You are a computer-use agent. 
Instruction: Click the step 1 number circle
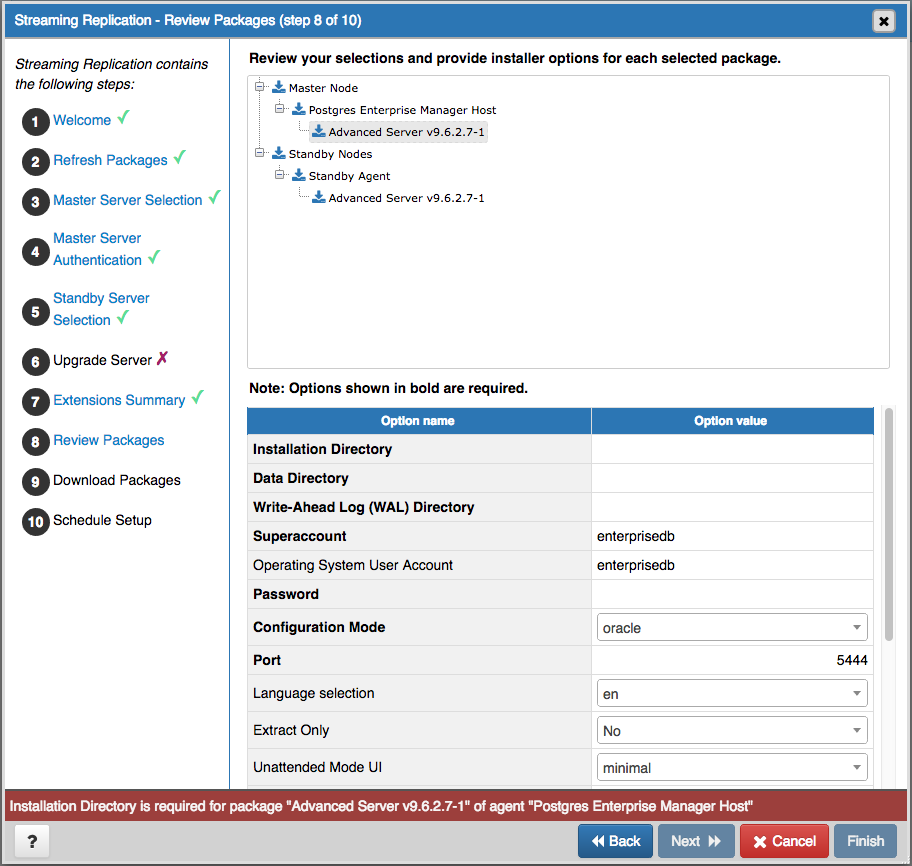coord(35,122)
